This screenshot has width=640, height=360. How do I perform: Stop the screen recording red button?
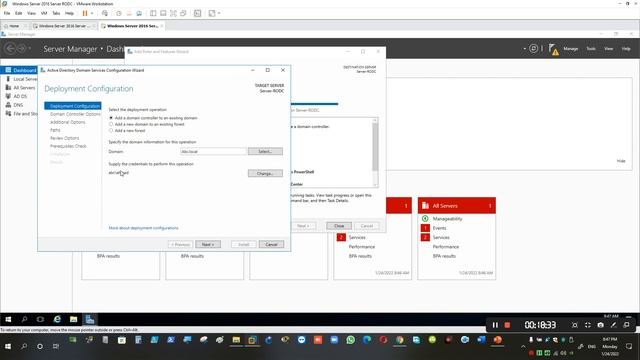pyautogui.click(x=507, y=325)
